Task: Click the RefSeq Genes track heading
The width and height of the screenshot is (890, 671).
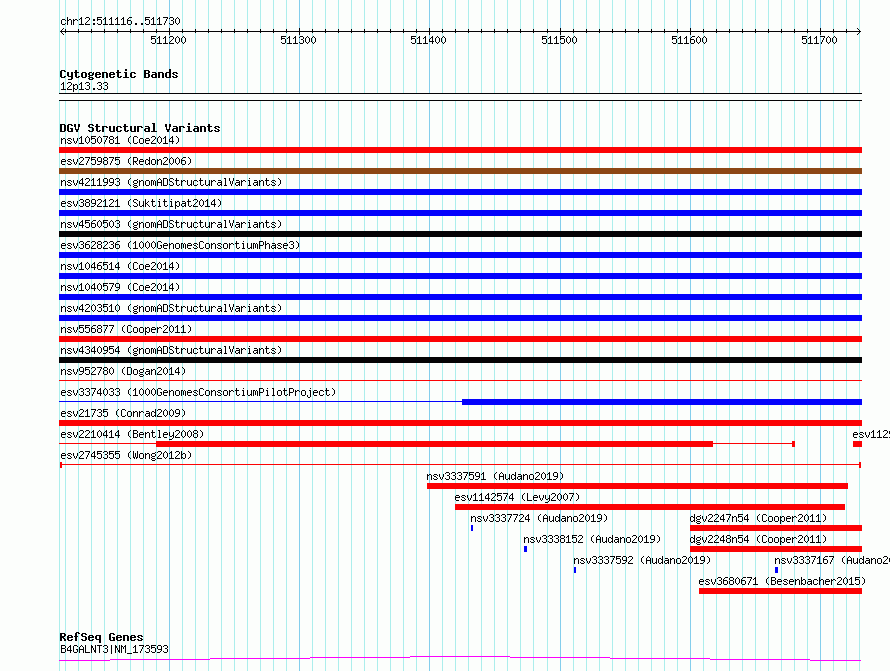Action: pos(101,637)
